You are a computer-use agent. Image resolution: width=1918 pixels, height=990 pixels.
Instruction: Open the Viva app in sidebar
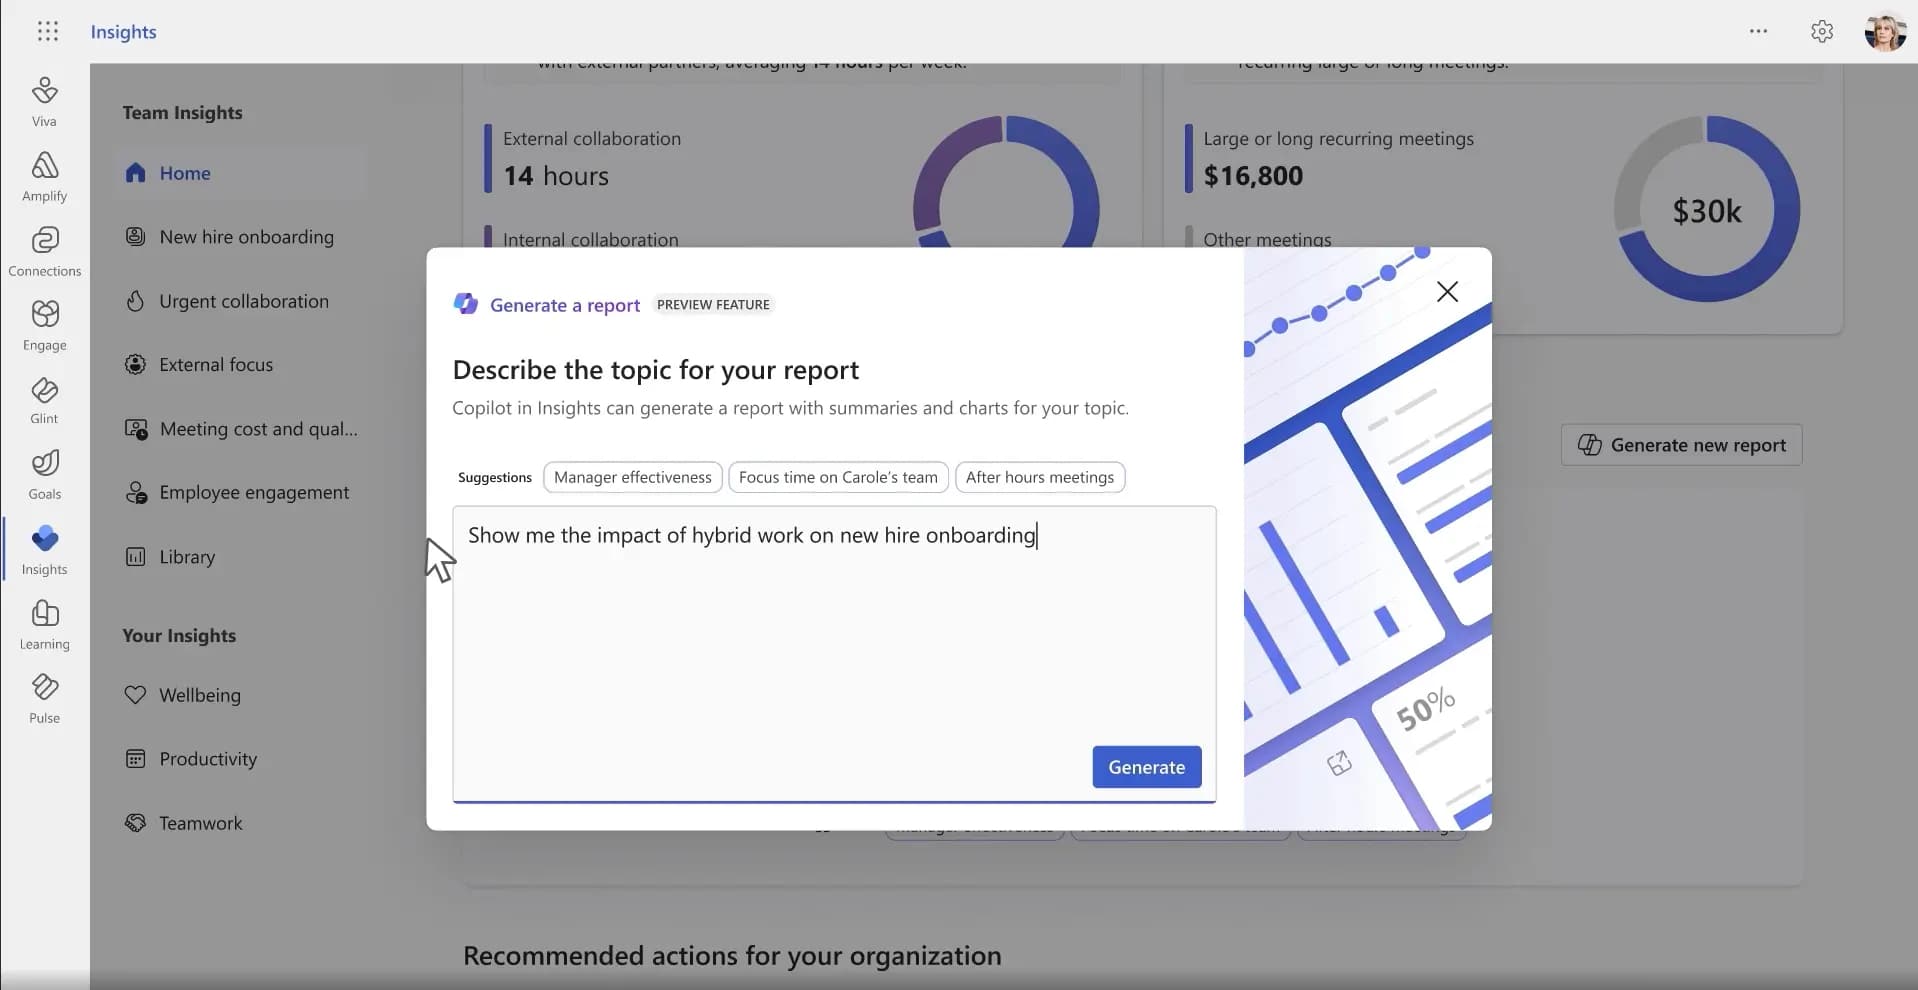[x=44, y=101]
